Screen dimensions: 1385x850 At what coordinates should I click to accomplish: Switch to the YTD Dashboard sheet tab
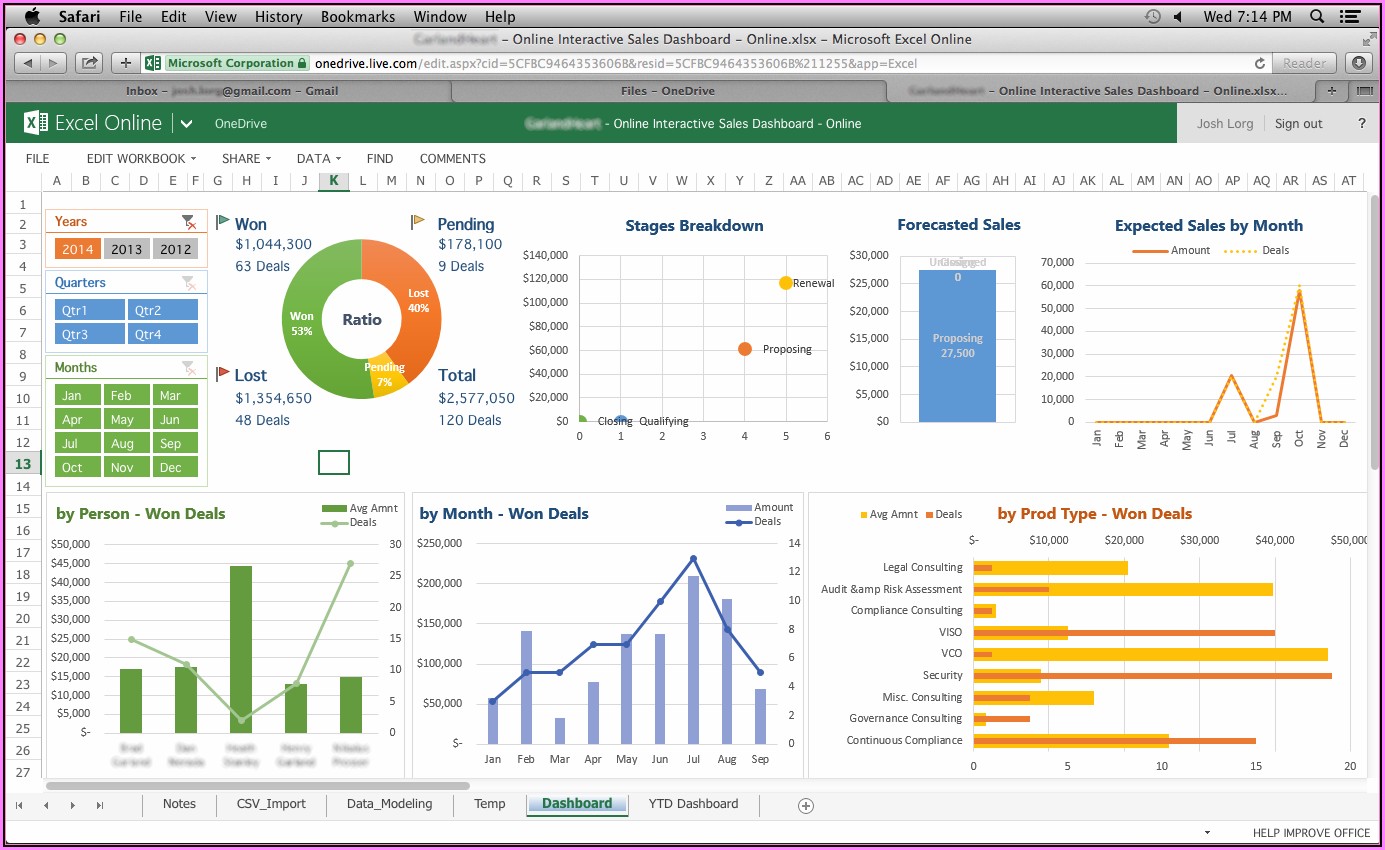tap(694, 804)
